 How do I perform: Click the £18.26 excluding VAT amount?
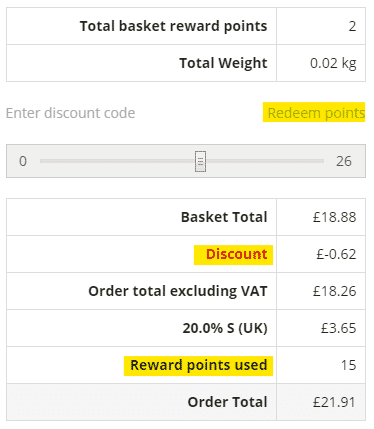point(334,291)
